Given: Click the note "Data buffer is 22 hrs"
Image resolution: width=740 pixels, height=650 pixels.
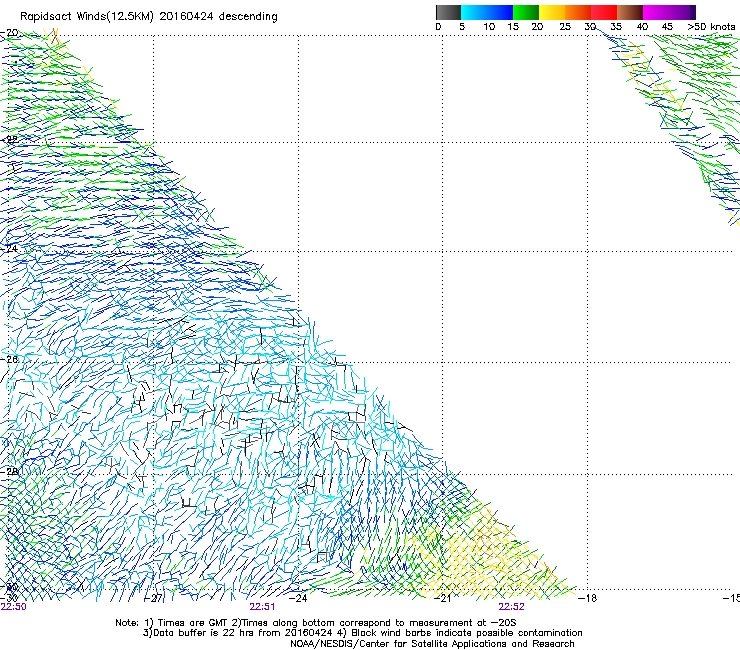Looking at the screenshot, I should coord(202,633).
